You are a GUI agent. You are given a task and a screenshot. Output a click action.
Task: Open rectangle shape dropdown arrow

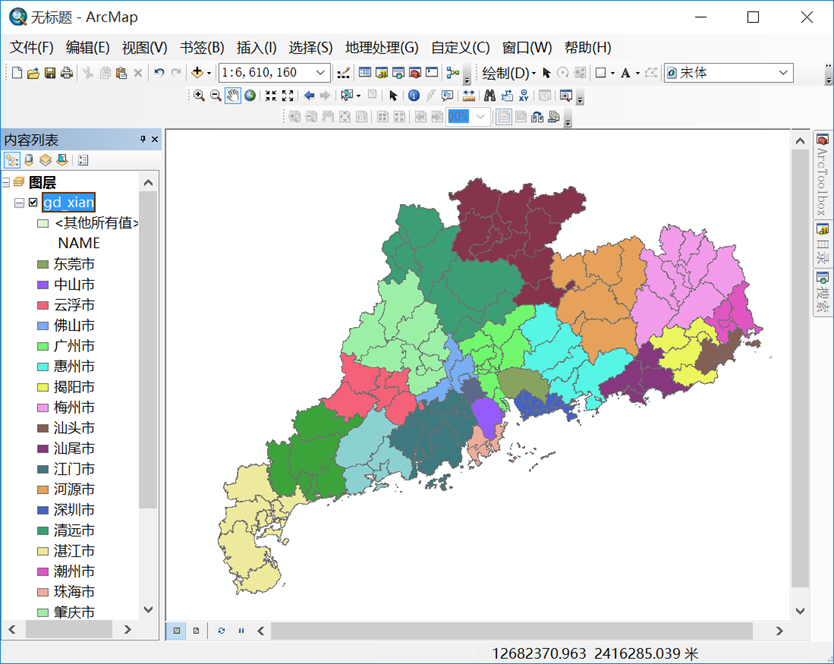tap(613, 73)
